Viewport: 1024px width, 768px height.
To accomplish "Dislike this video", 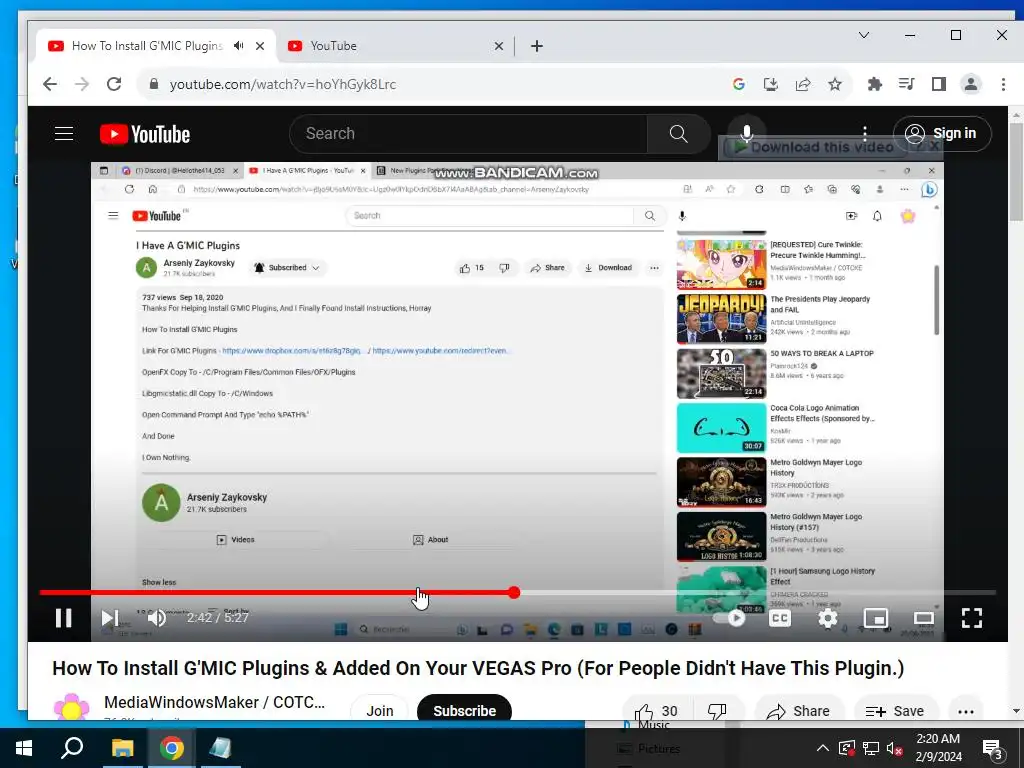I will pos(717,711).
